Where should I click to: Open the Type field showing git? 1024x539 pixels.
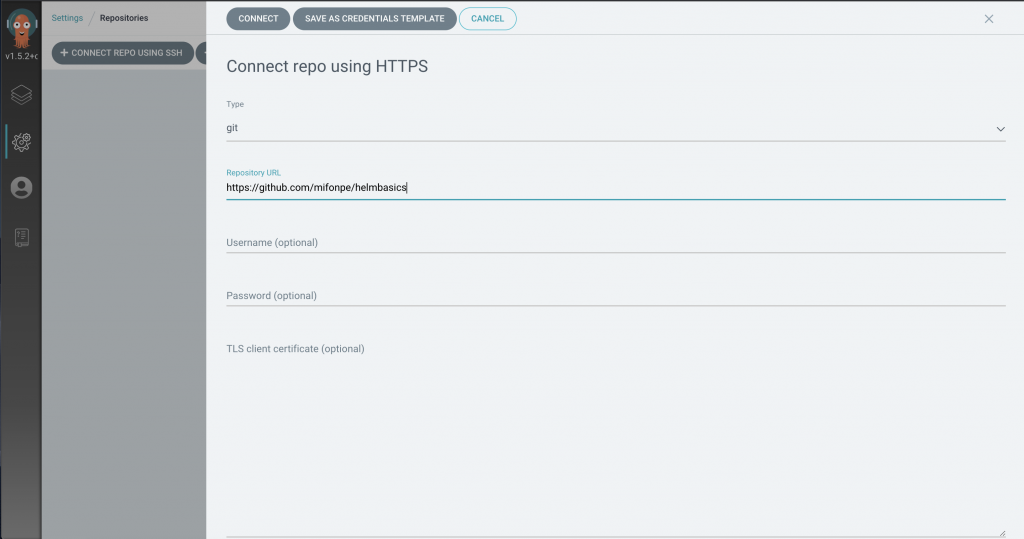pyautogui.click(x=615, y=128)
